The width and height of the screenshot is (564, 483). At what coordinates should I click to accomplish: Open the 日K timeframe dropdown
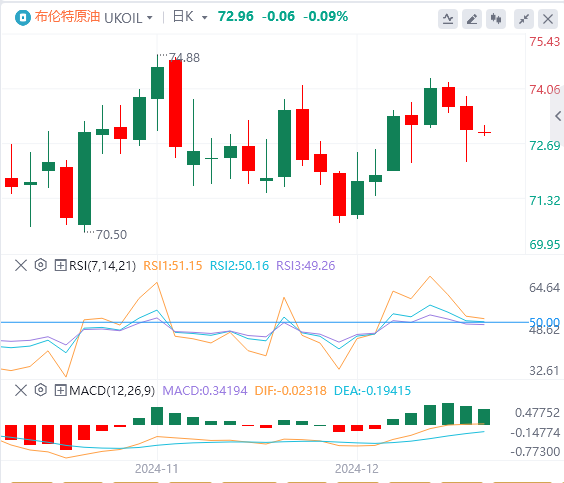pyautogui.click(x=190, y=17)
